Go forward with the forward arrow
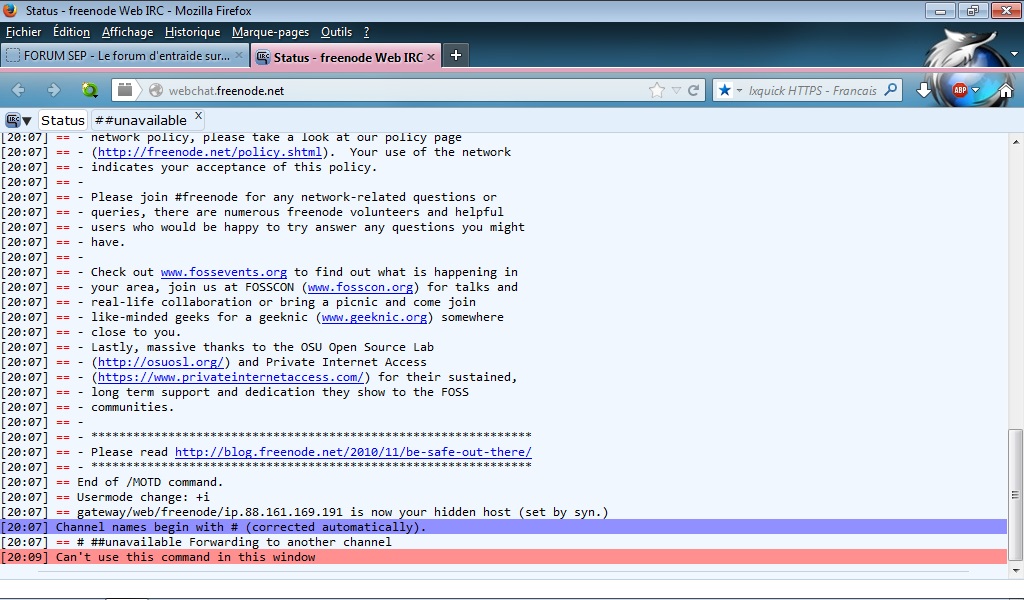The height and width of the screenshot is (600, 1024). (54, 90)
